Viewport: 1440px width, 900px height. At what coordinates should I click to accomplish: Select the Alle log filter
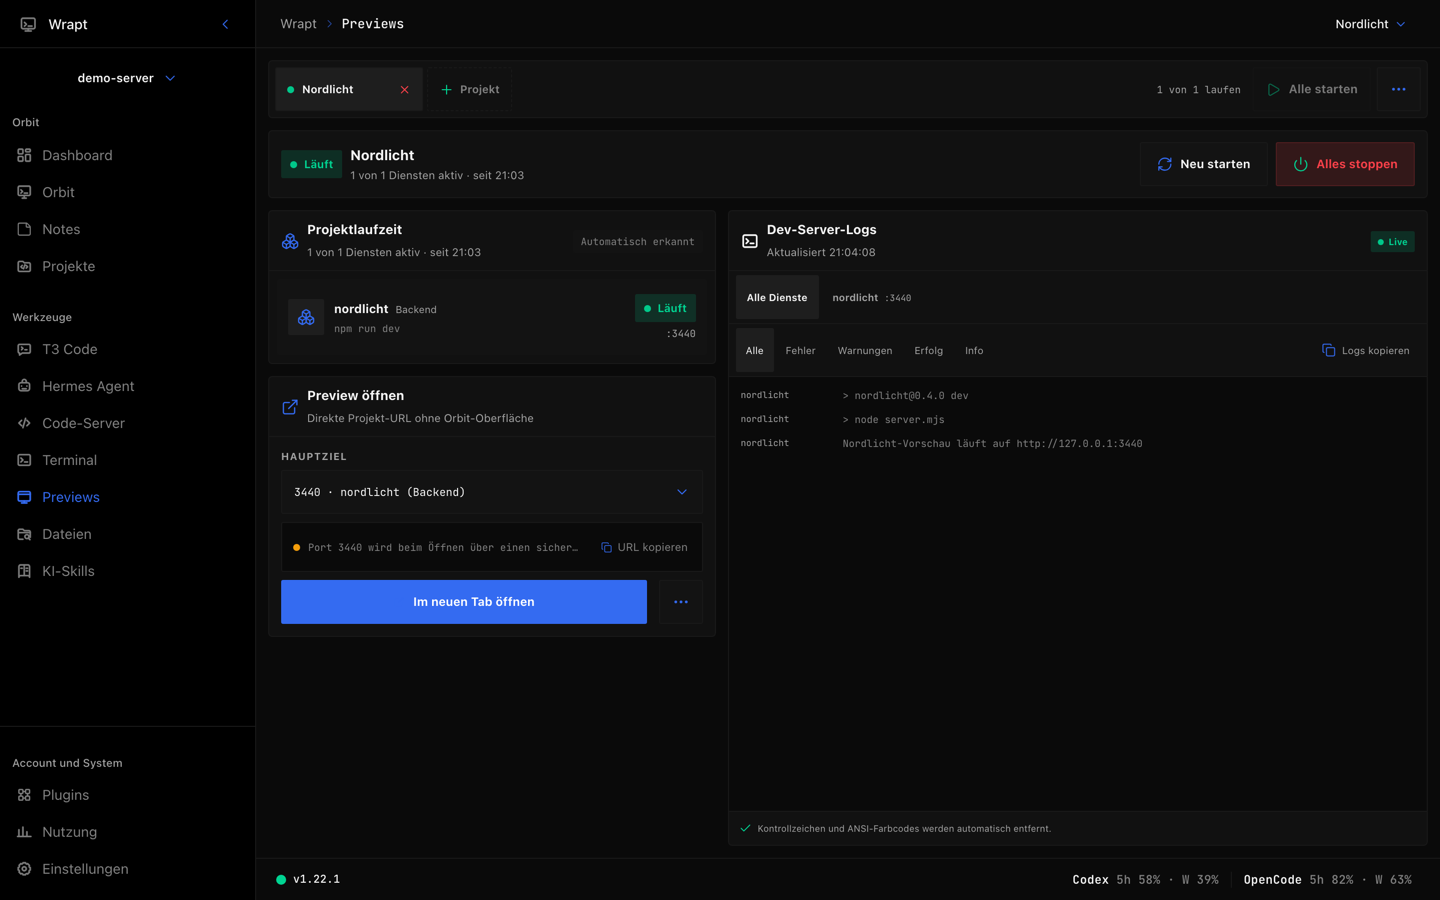pyautogui.click(x=755, y=350)
